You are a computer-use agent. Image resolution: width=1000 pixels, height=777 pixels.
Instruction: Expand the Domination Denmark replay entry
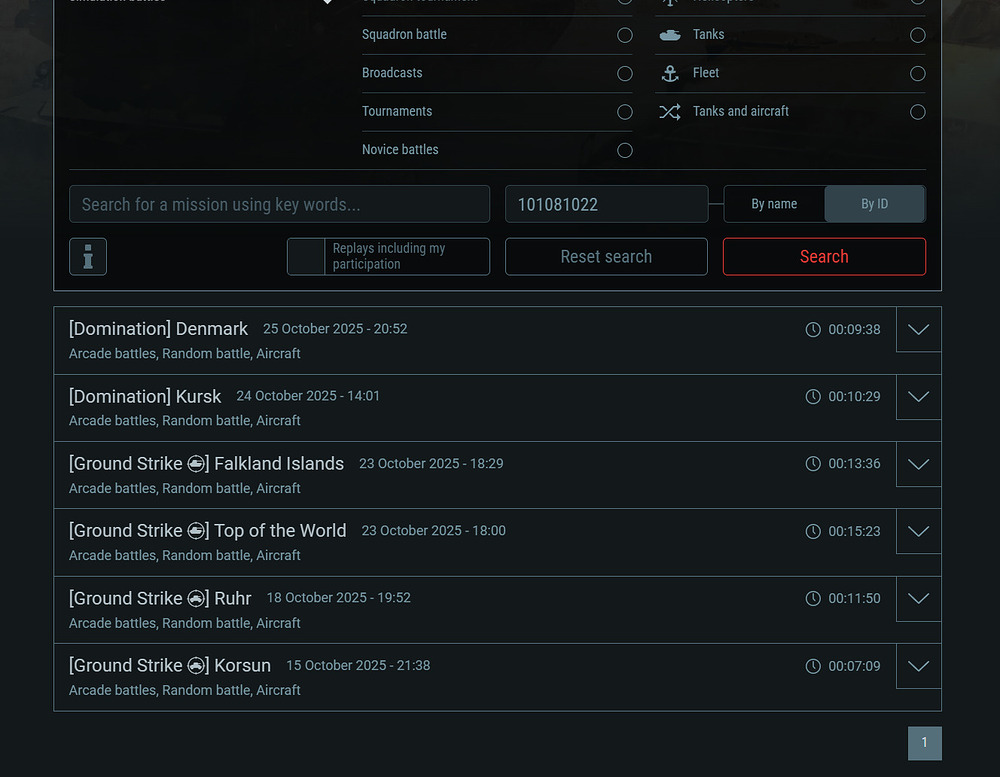[918, 330]
